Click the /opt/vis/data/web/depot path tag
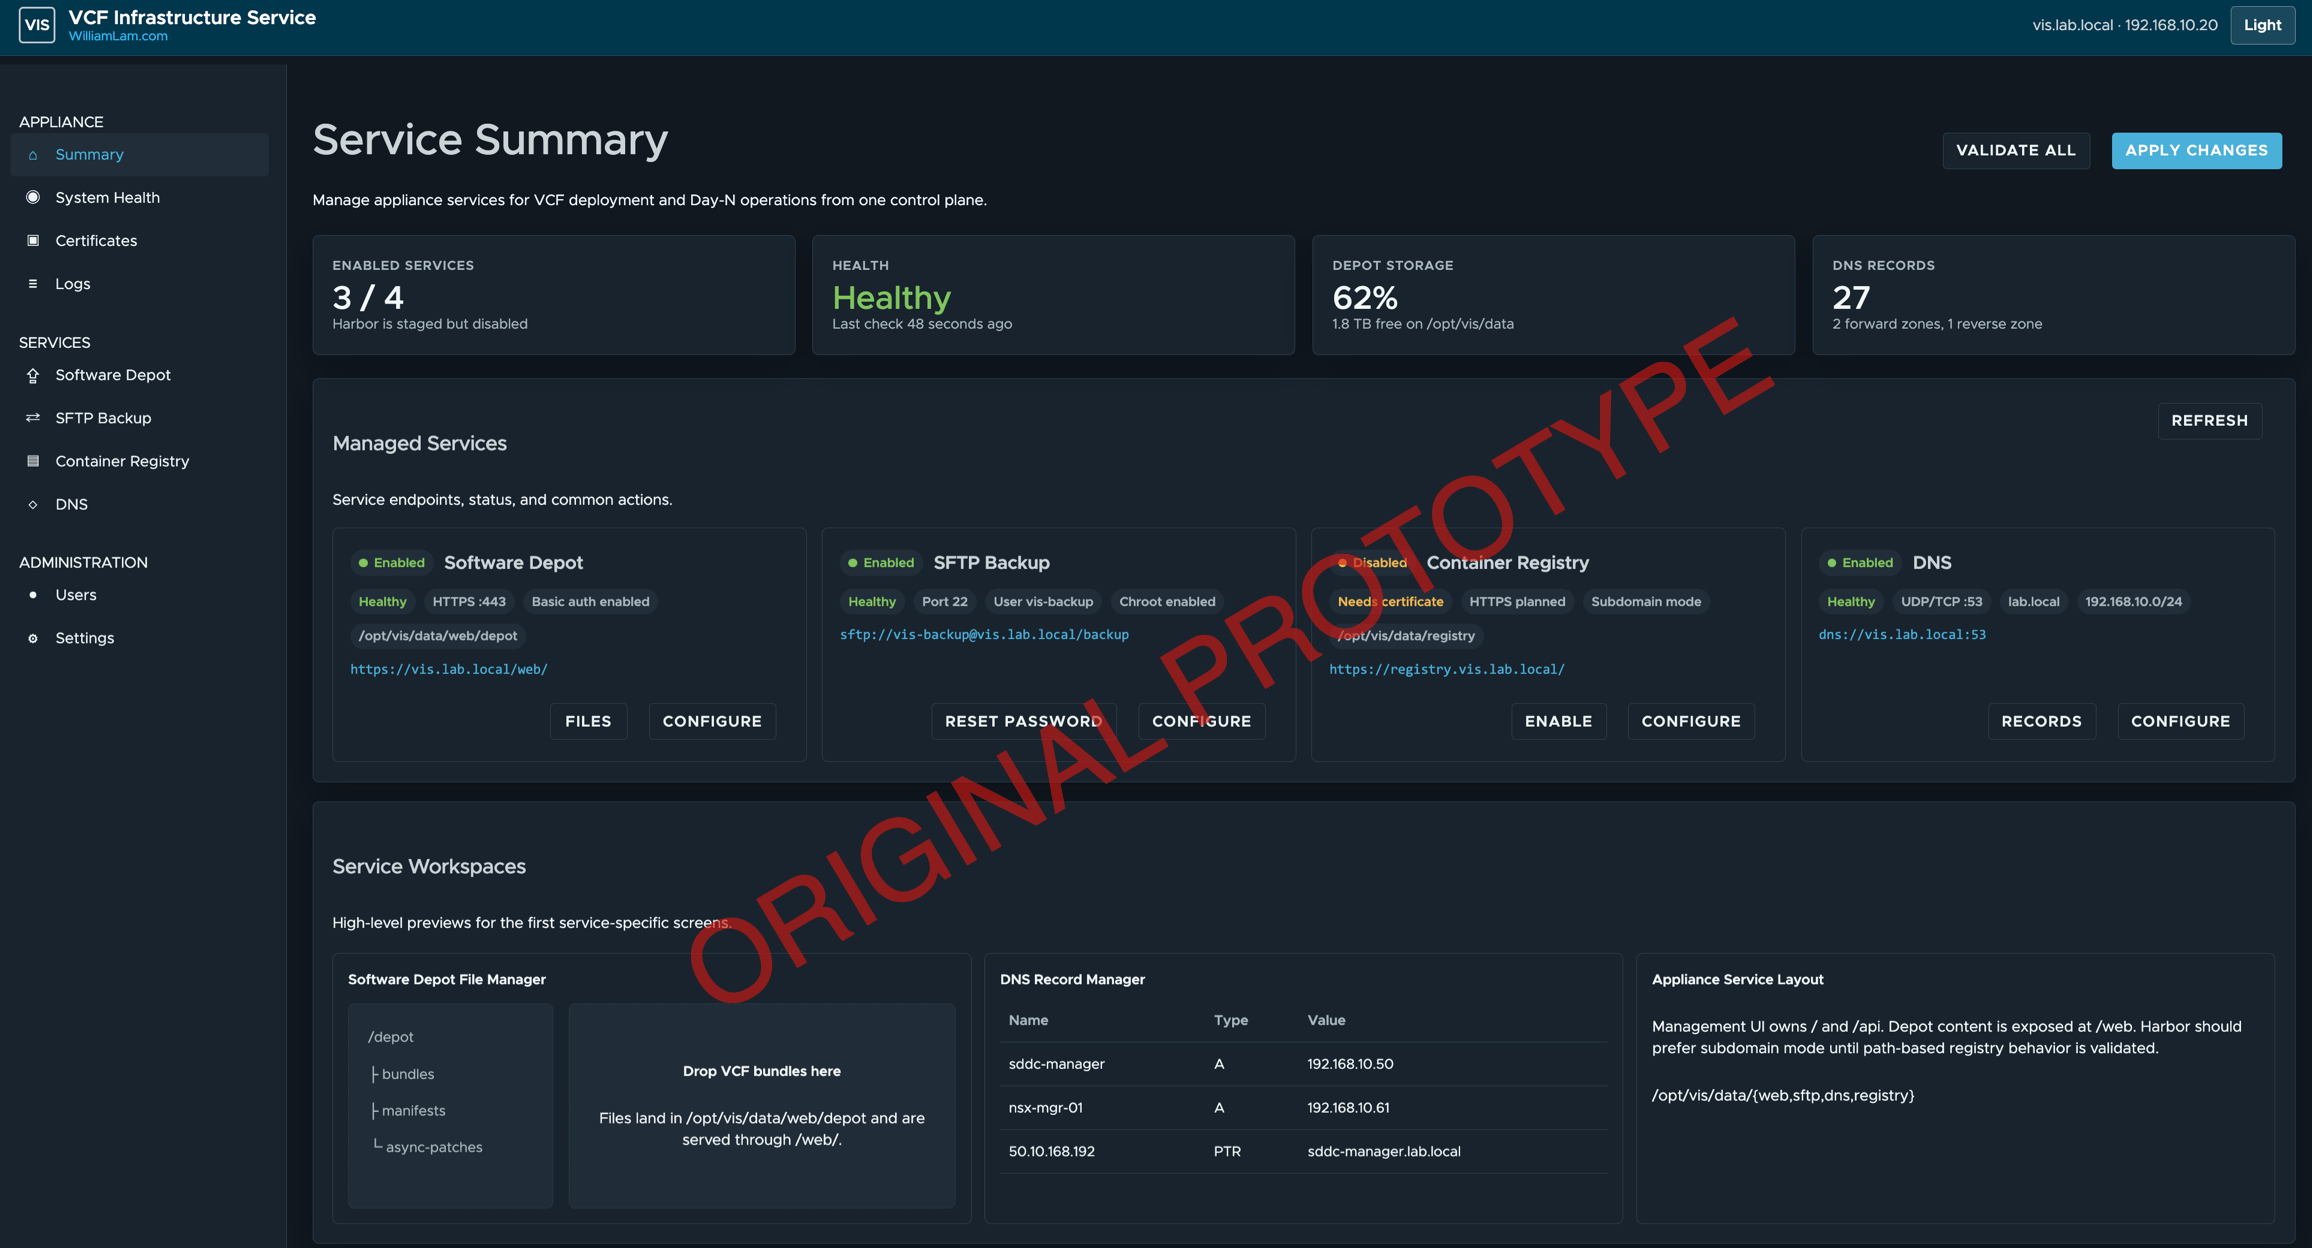Viewport: 2312px width, 1248px height. coord(437,636)
